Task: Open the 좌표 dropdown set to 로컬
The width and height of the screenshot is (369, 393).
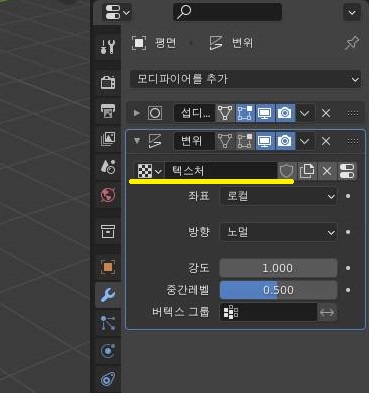Action: (x=278, y=196)
